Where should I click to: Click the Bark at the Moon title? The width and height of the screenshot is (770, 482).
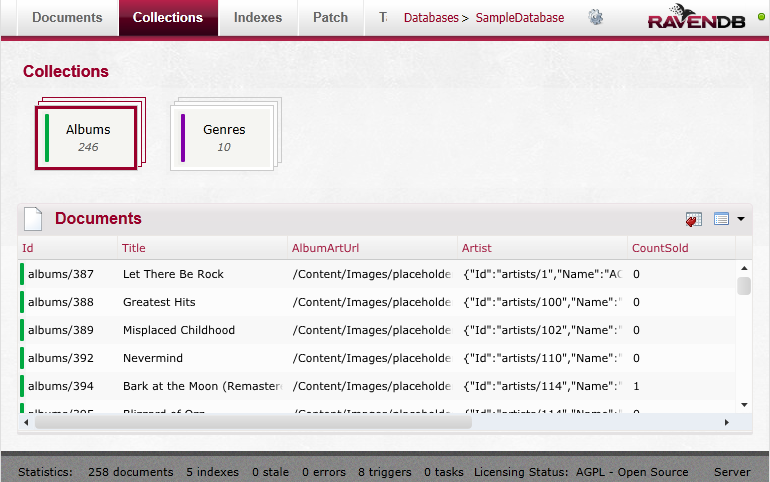203,386
